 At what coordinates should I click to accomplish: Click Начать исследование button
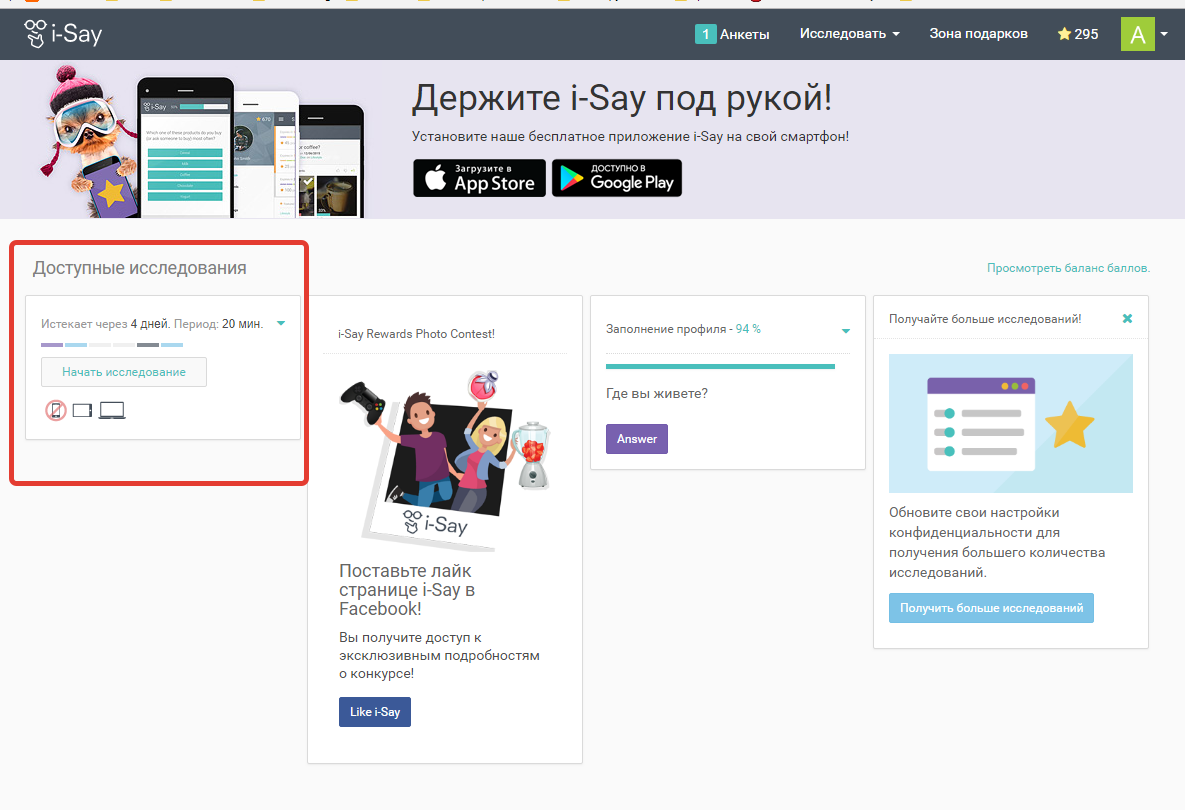[124, 372]
